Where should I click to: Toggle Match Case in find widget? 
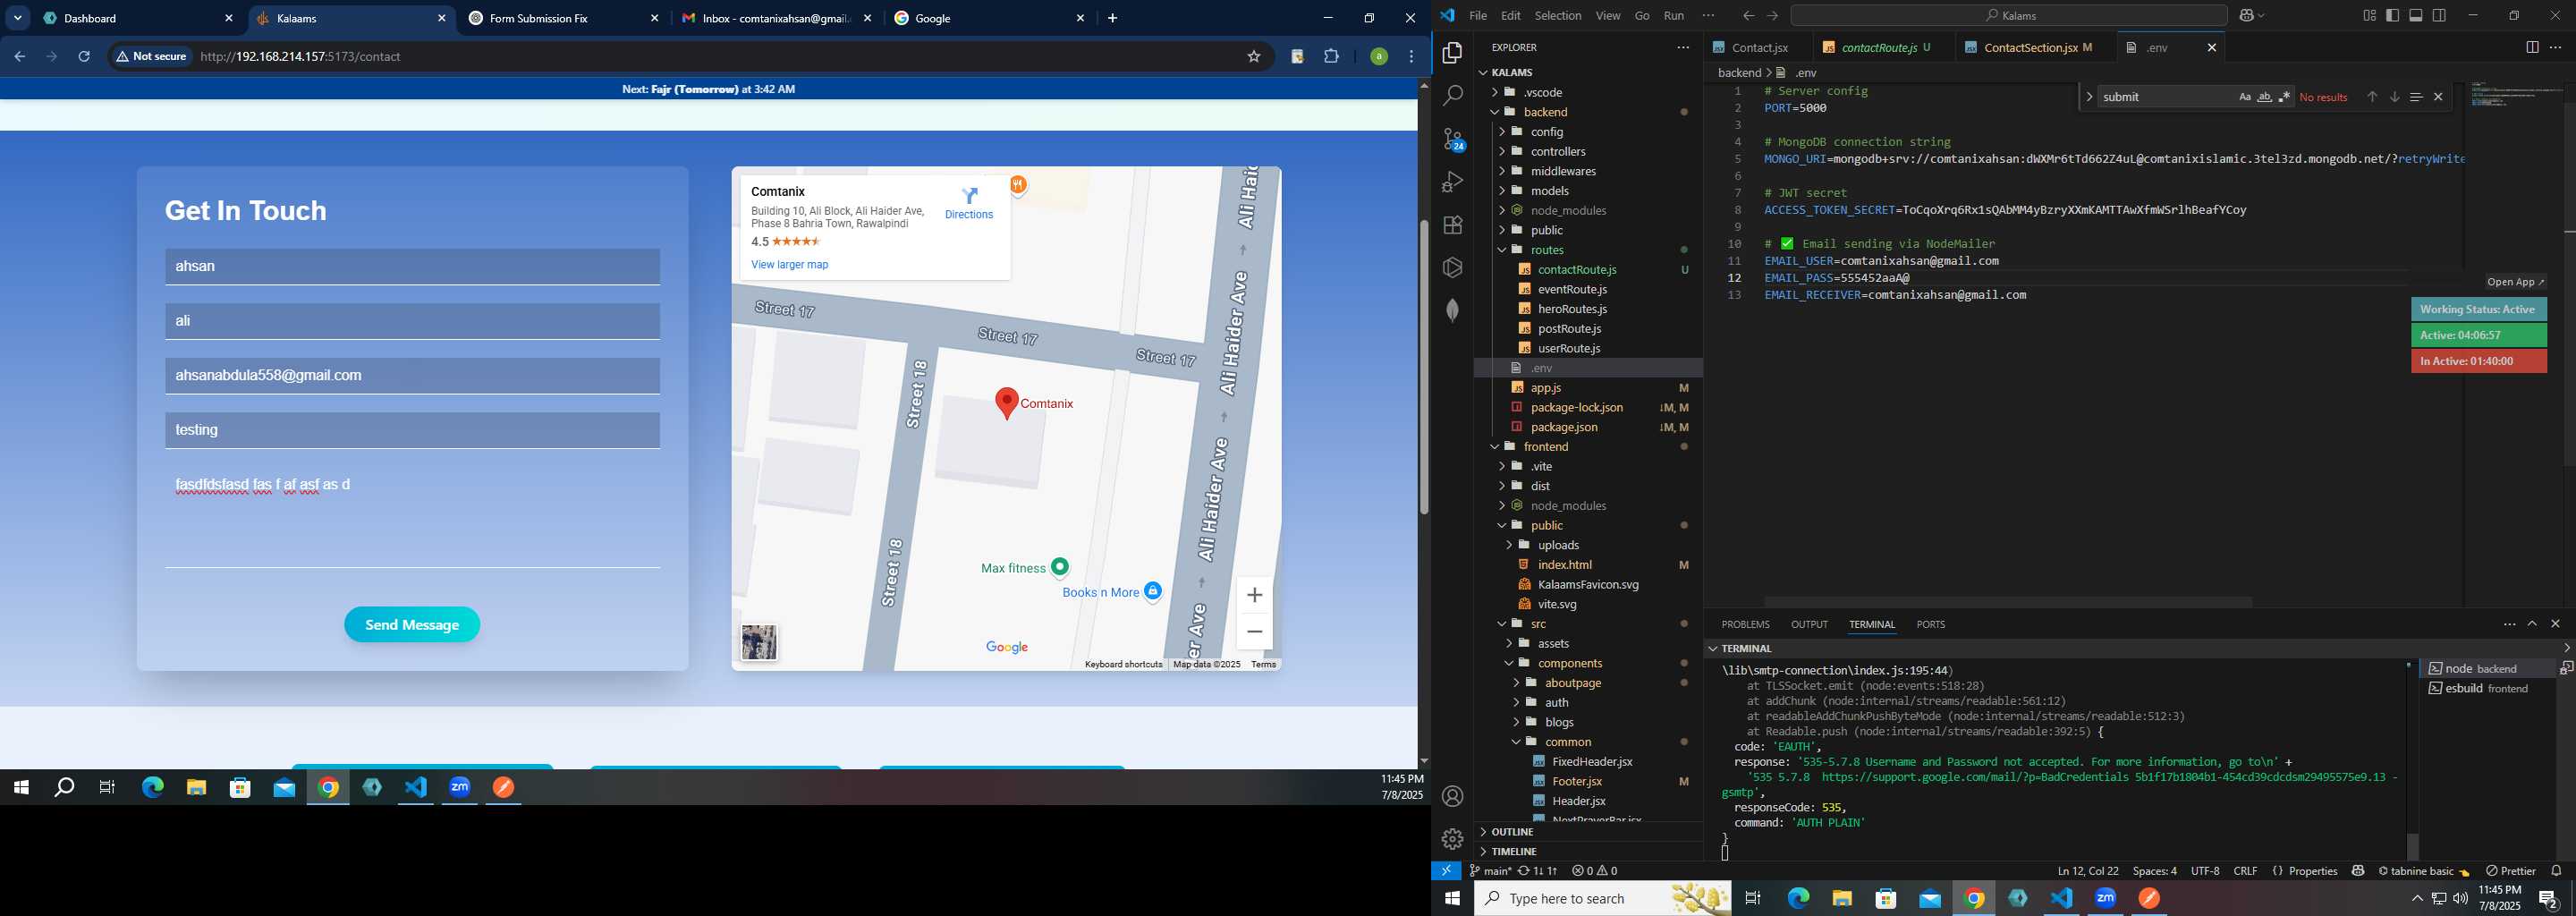tap(2244, 97)
